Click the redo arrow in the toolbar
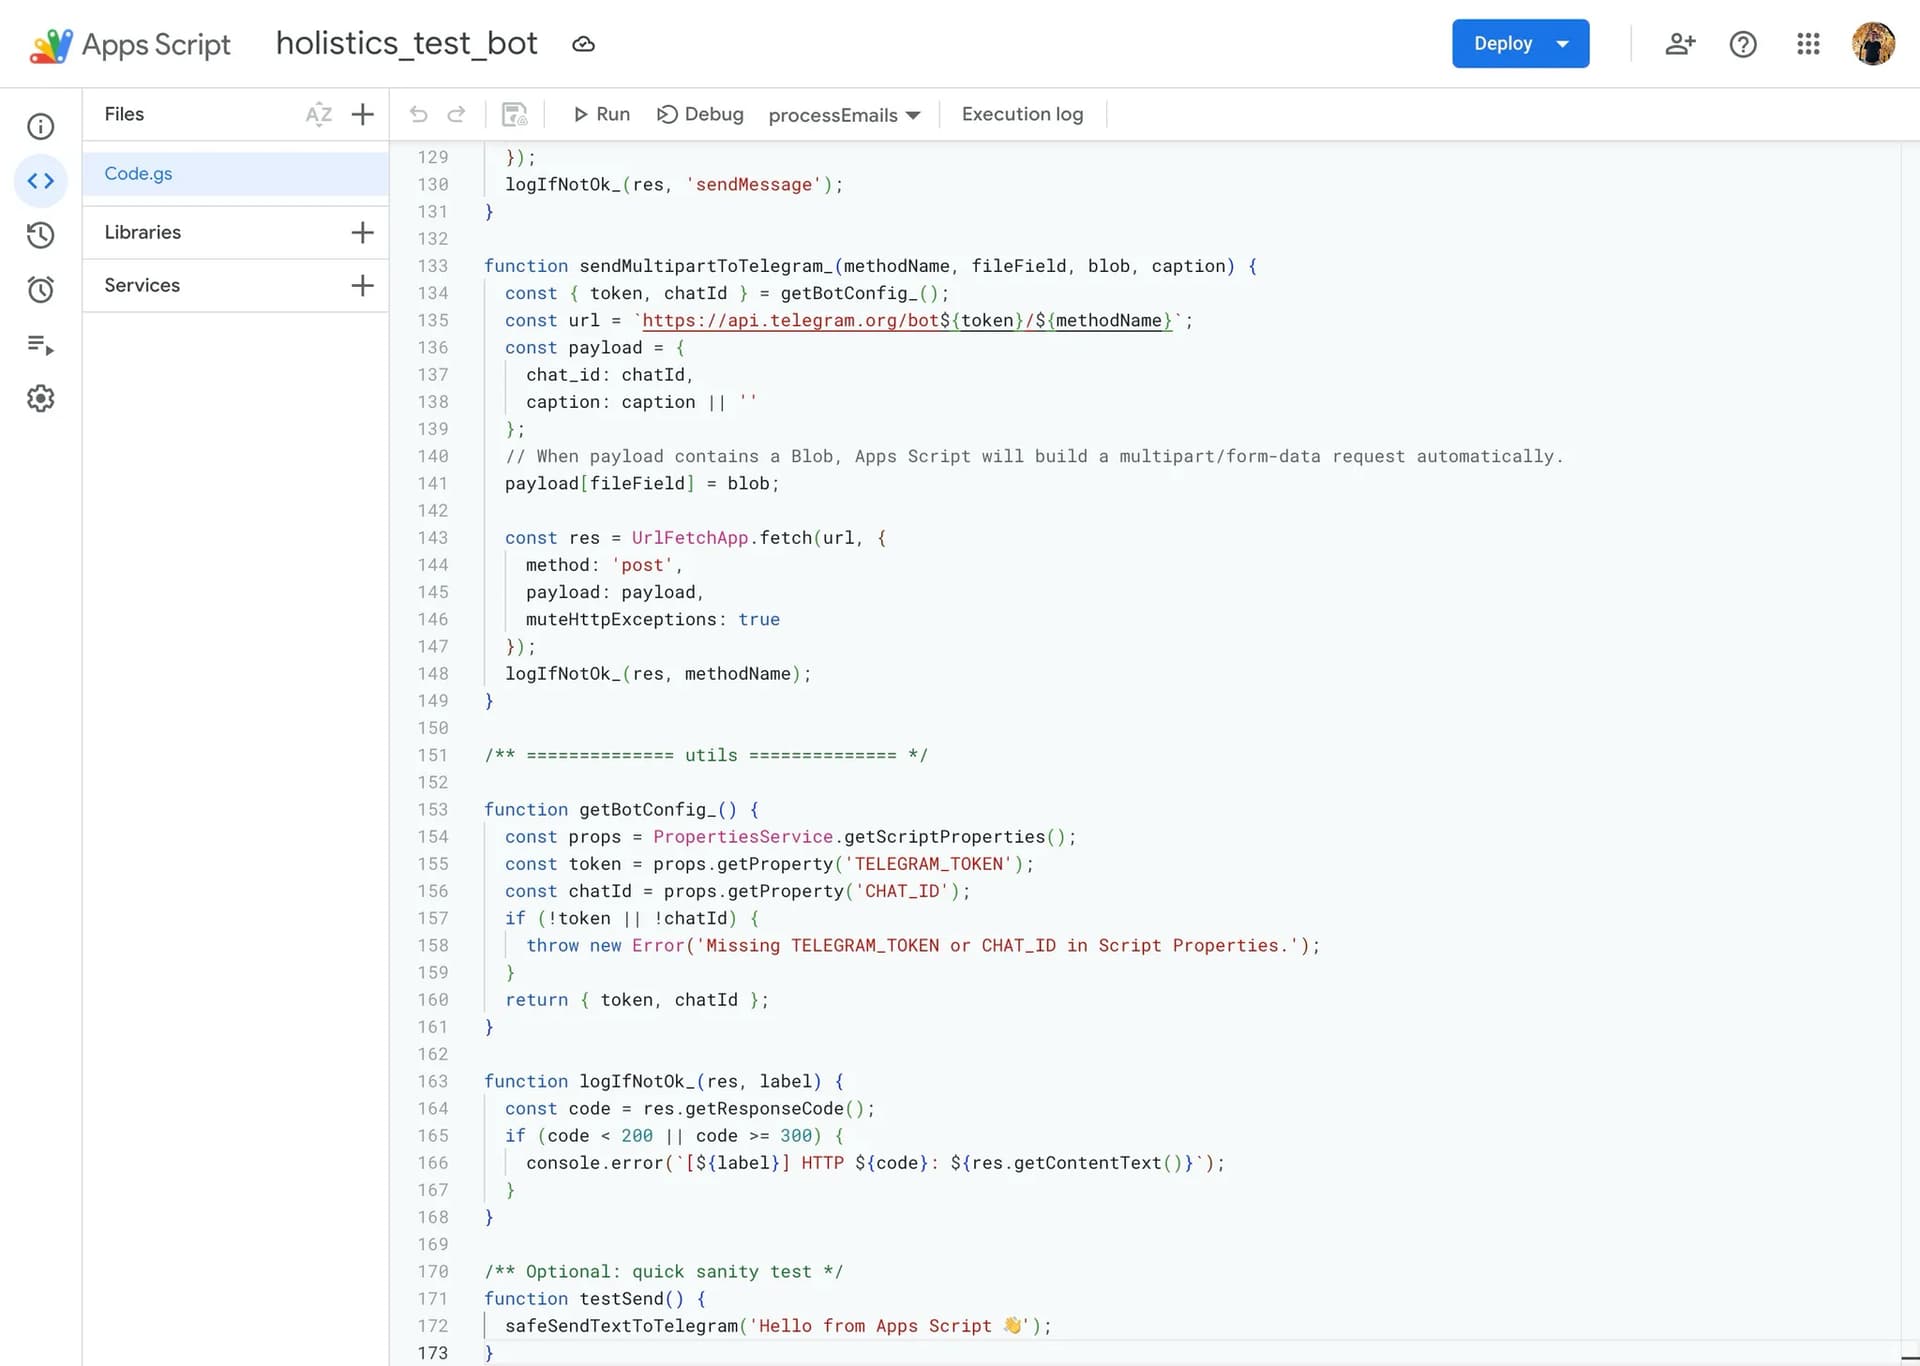The width and height of the screenshot is (1920, 1366). coord(456,115)
